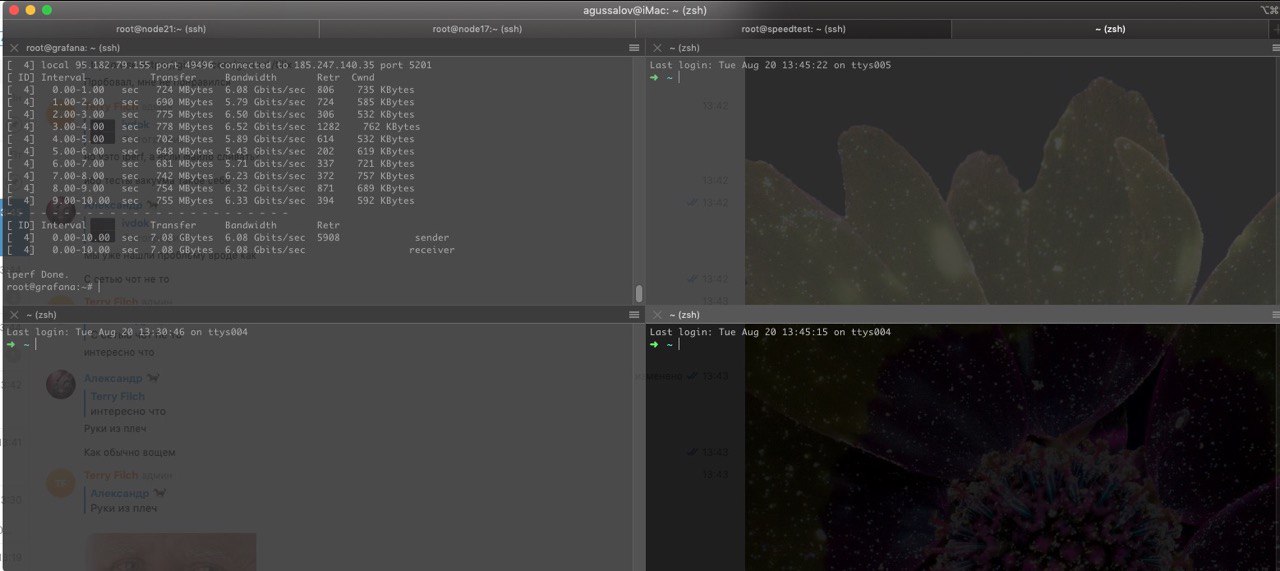Switch to the root@node17 ssh tab
Screen dimensions: 1280x571
click(x=477, y=29)
